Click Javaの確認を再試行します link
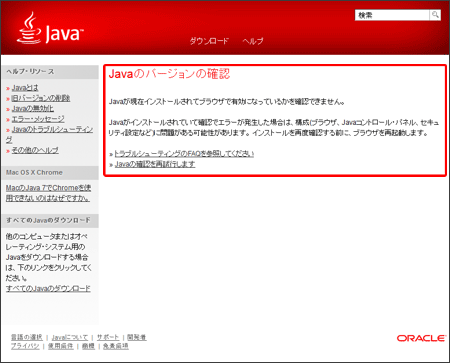 [155, 164]
